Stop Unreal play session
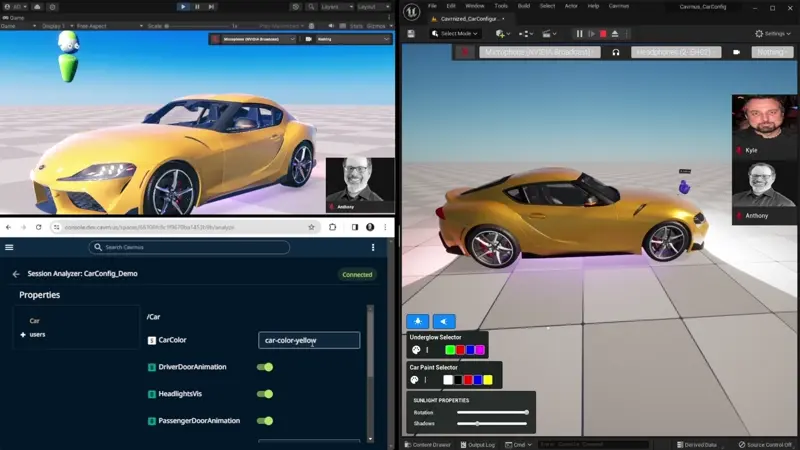This screenshot has width=800, height=450. [x=603, y=34]
